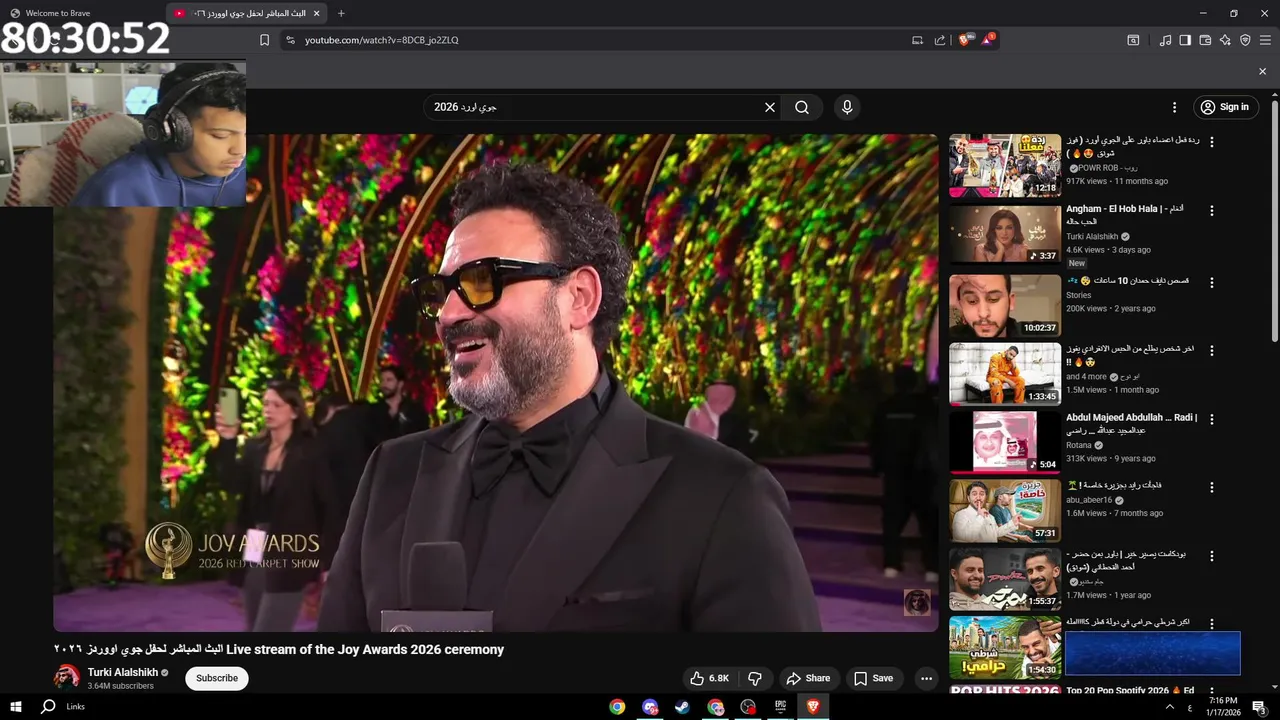
Task: Open options menu for 1:55:37 podcast video
Action: coord(1212,556)
